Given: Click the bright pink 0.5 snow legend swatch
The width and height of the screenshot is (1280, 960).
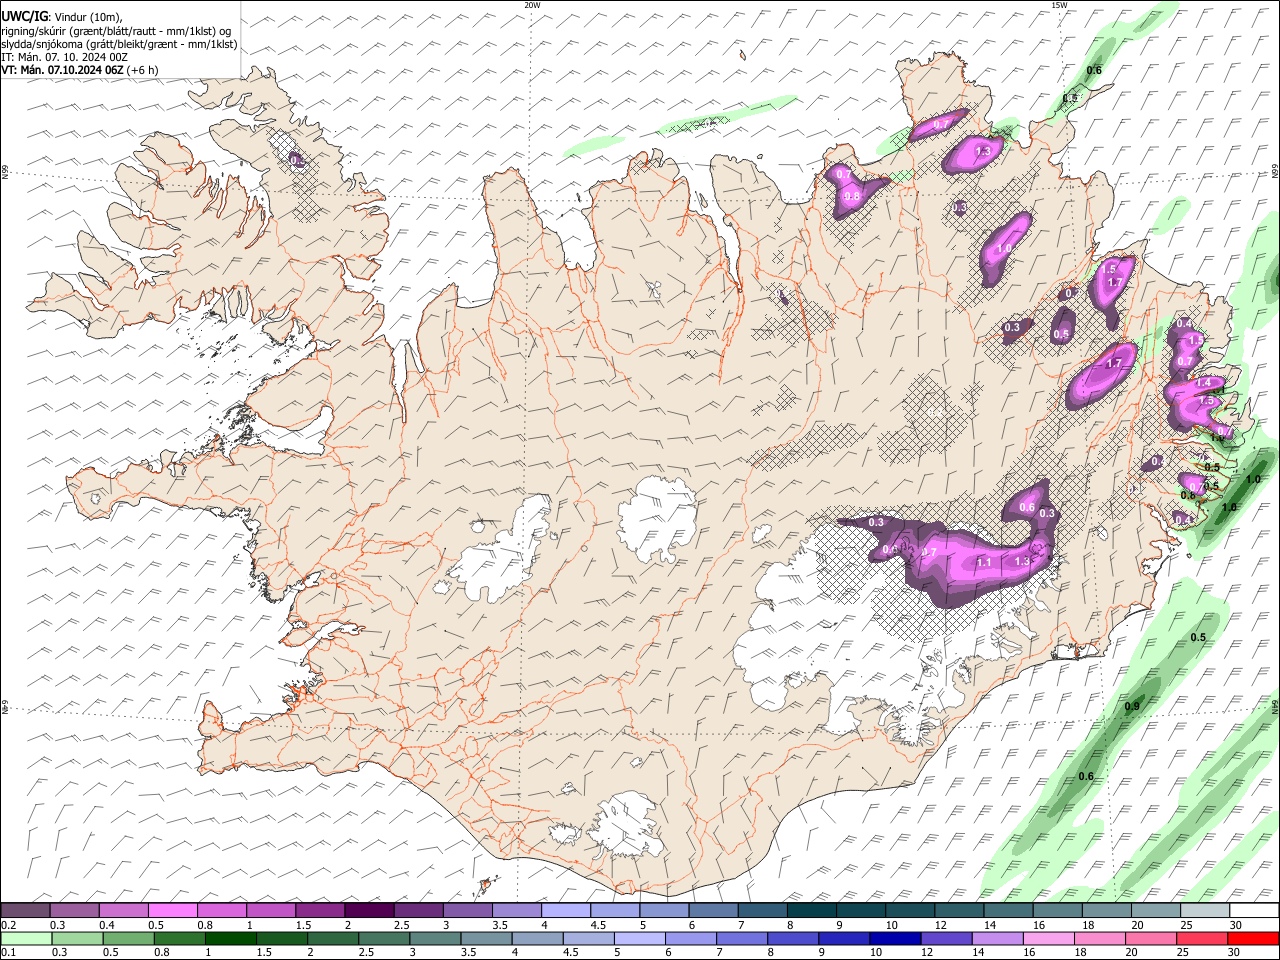Looking at the screenshot, I should pyautogui.click(x=173, y=911).
